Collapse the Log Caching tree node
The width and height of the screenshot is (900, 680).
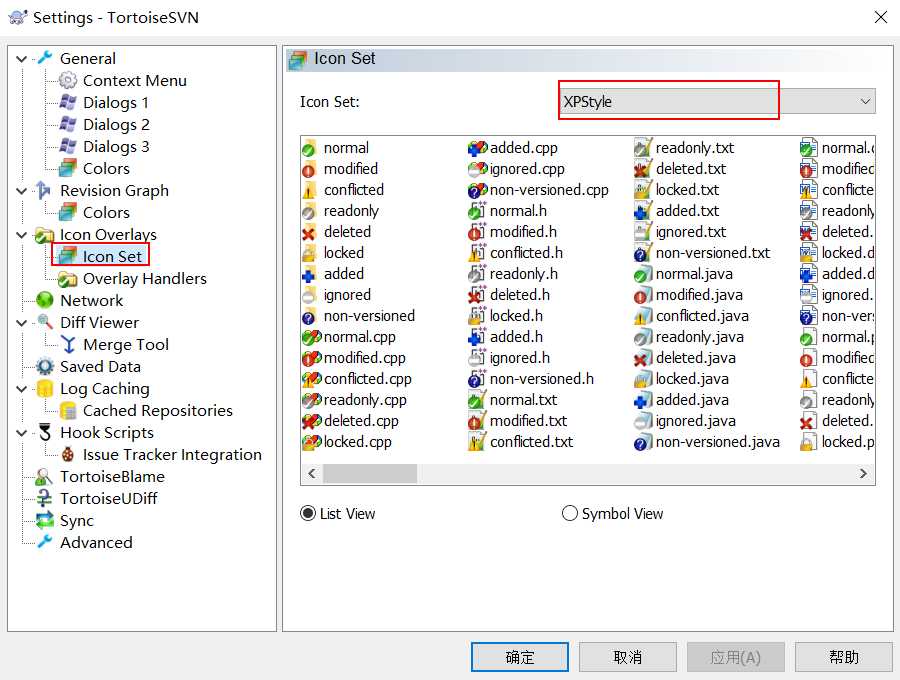click(x=22, y=388)
